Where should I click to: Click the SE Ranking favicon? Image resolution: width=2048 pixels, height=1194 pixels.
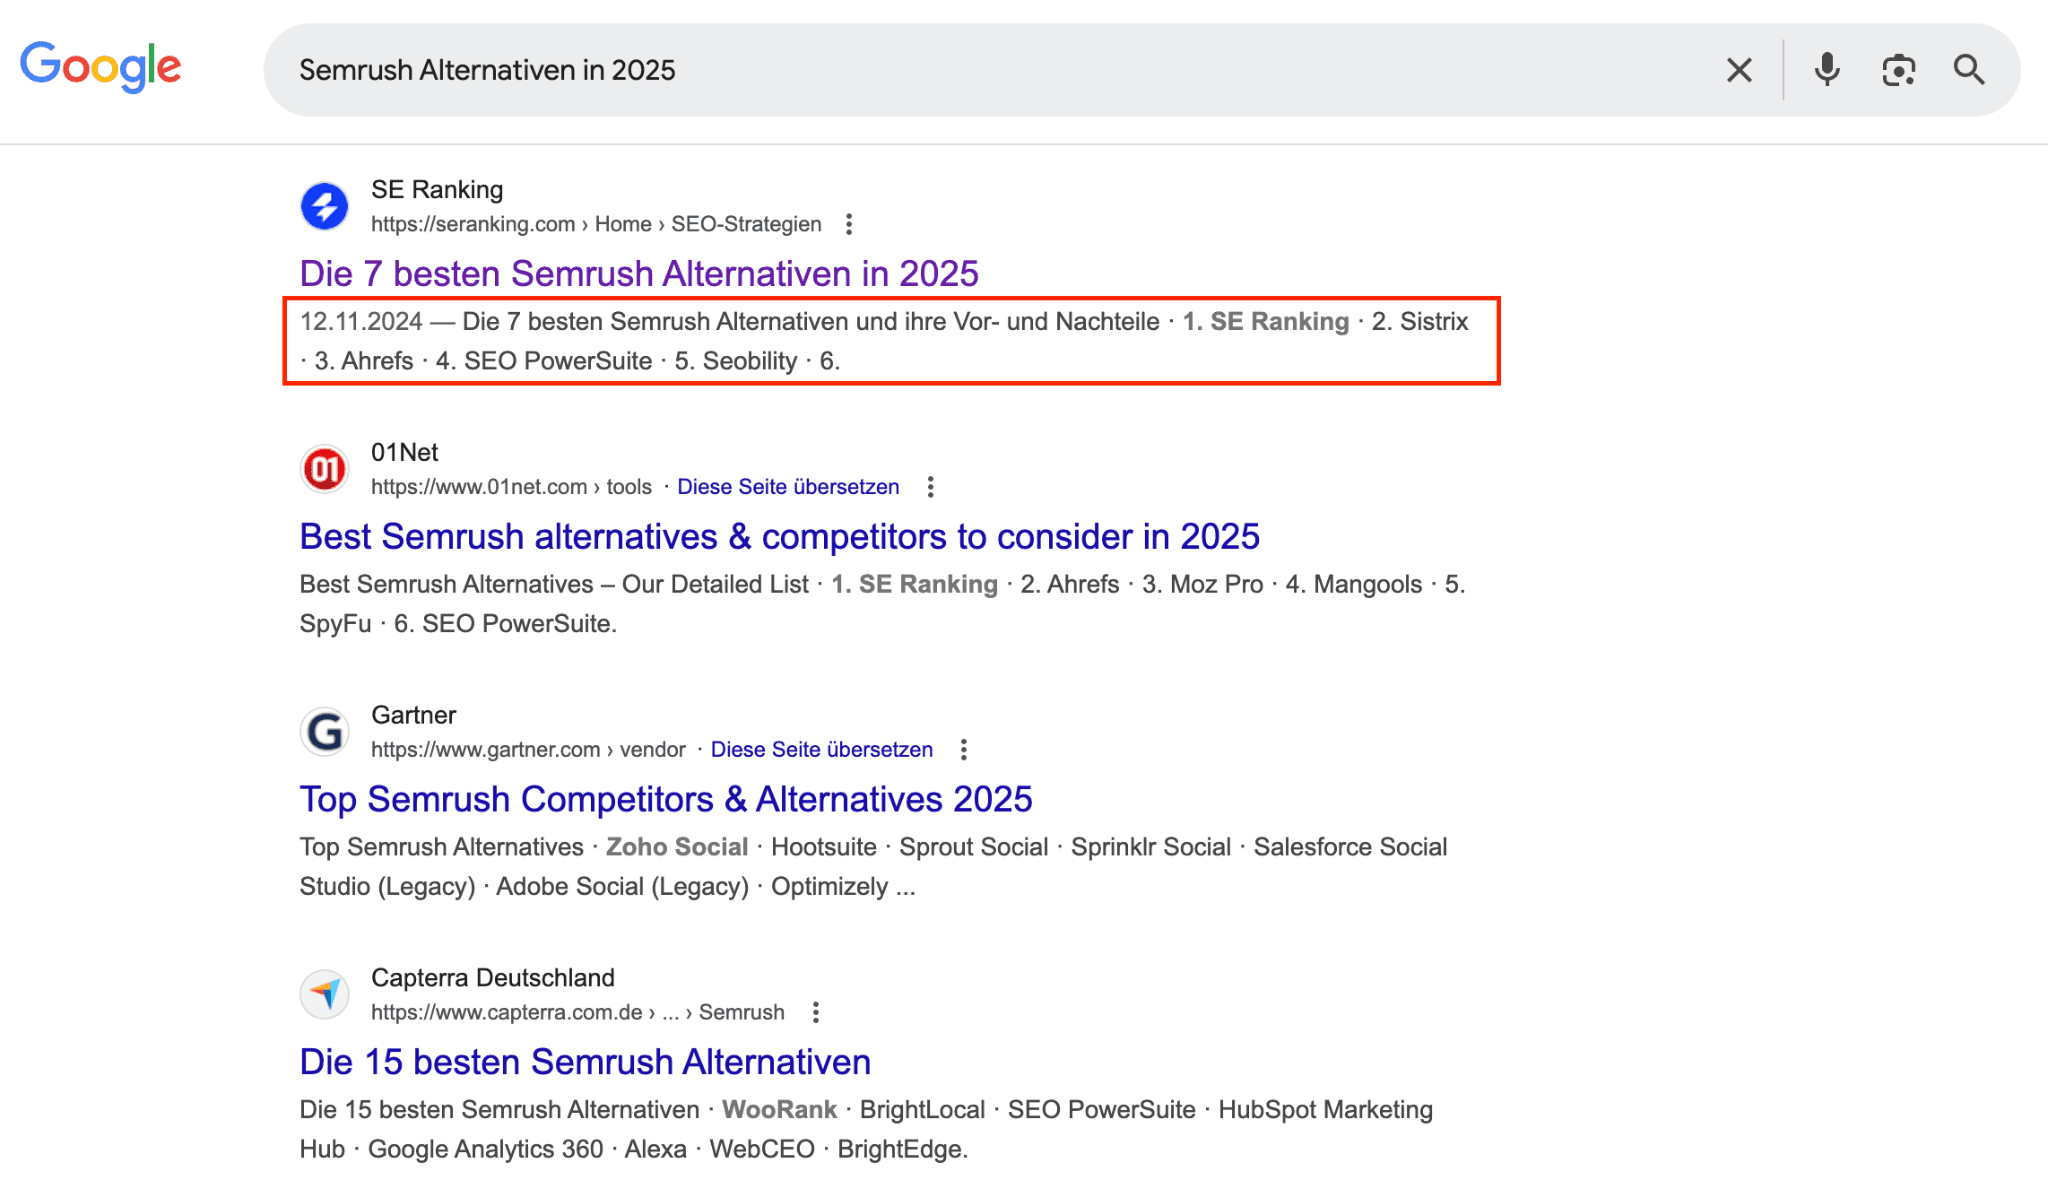point(325,206)
